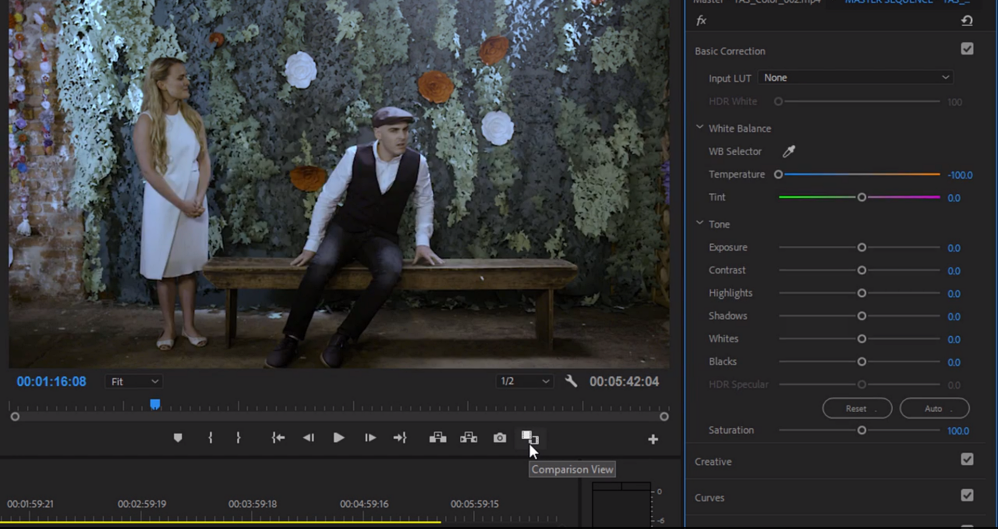Click the Saturation slider handle
998x529 pixels.
(x=862, y=430)
